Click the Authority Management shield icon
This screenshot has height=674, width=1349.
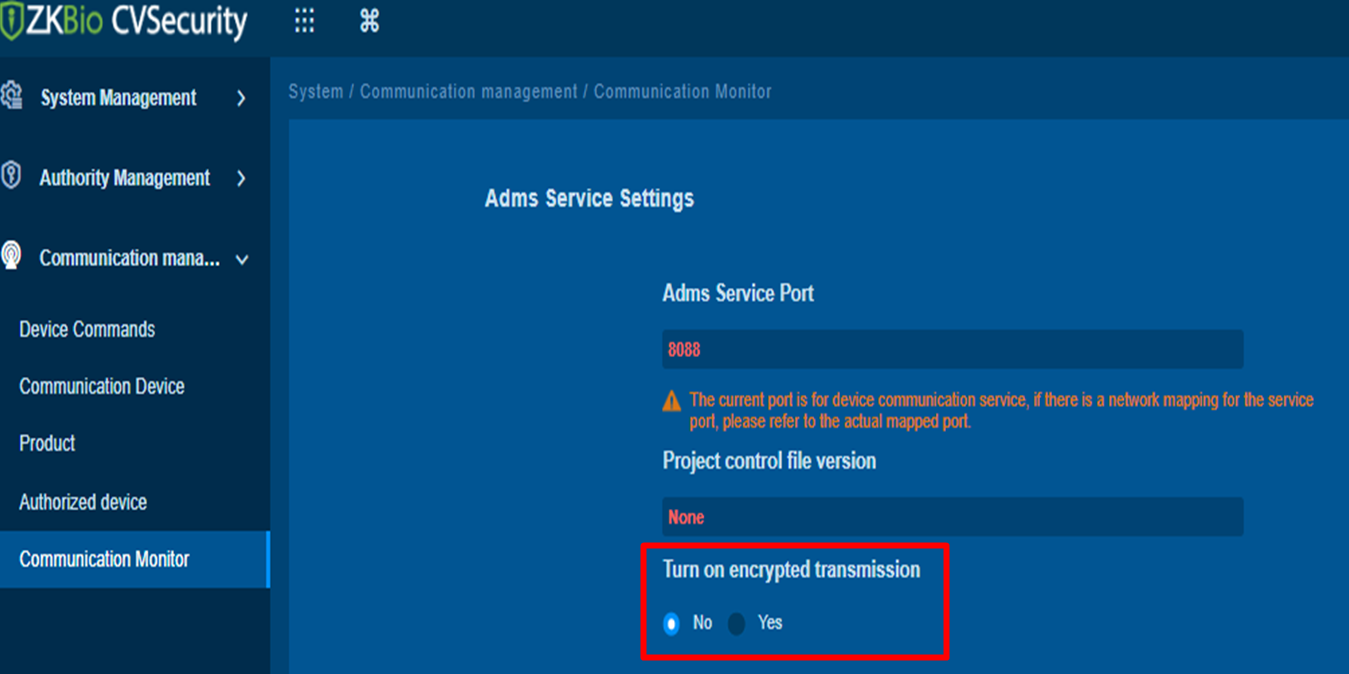11,176
